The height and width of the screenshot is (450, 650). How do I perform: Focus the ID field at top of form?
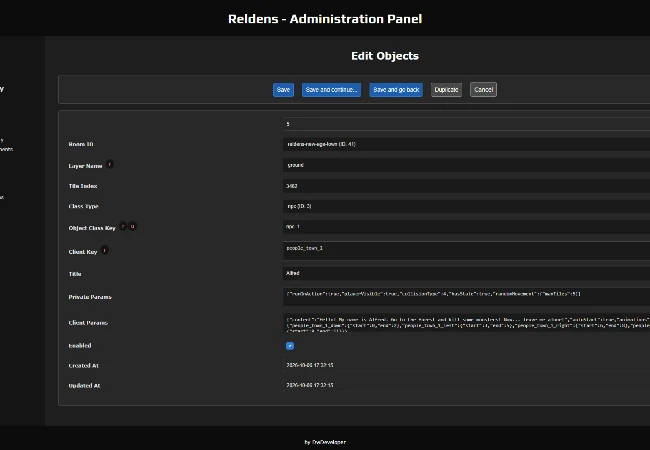point(466,124)
